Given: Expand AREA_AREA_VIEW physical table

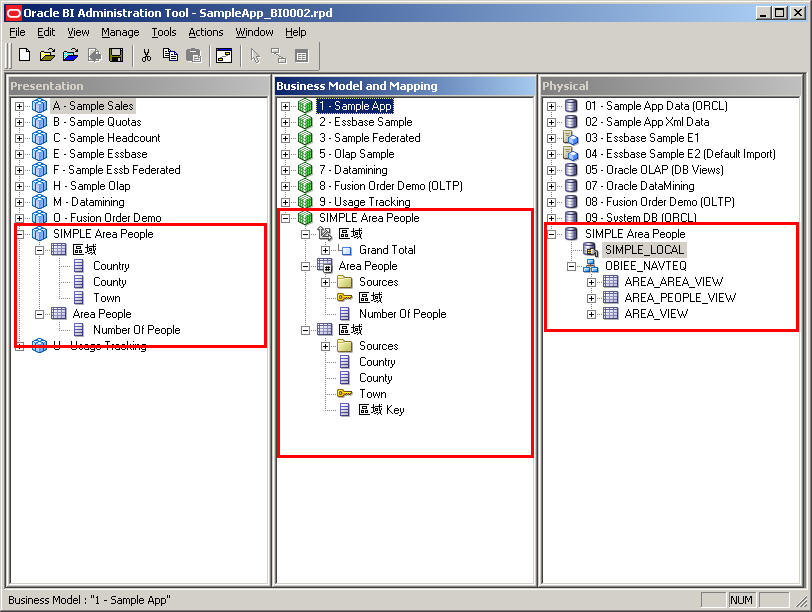Looking at the screenshot, I should coord(591,282).
